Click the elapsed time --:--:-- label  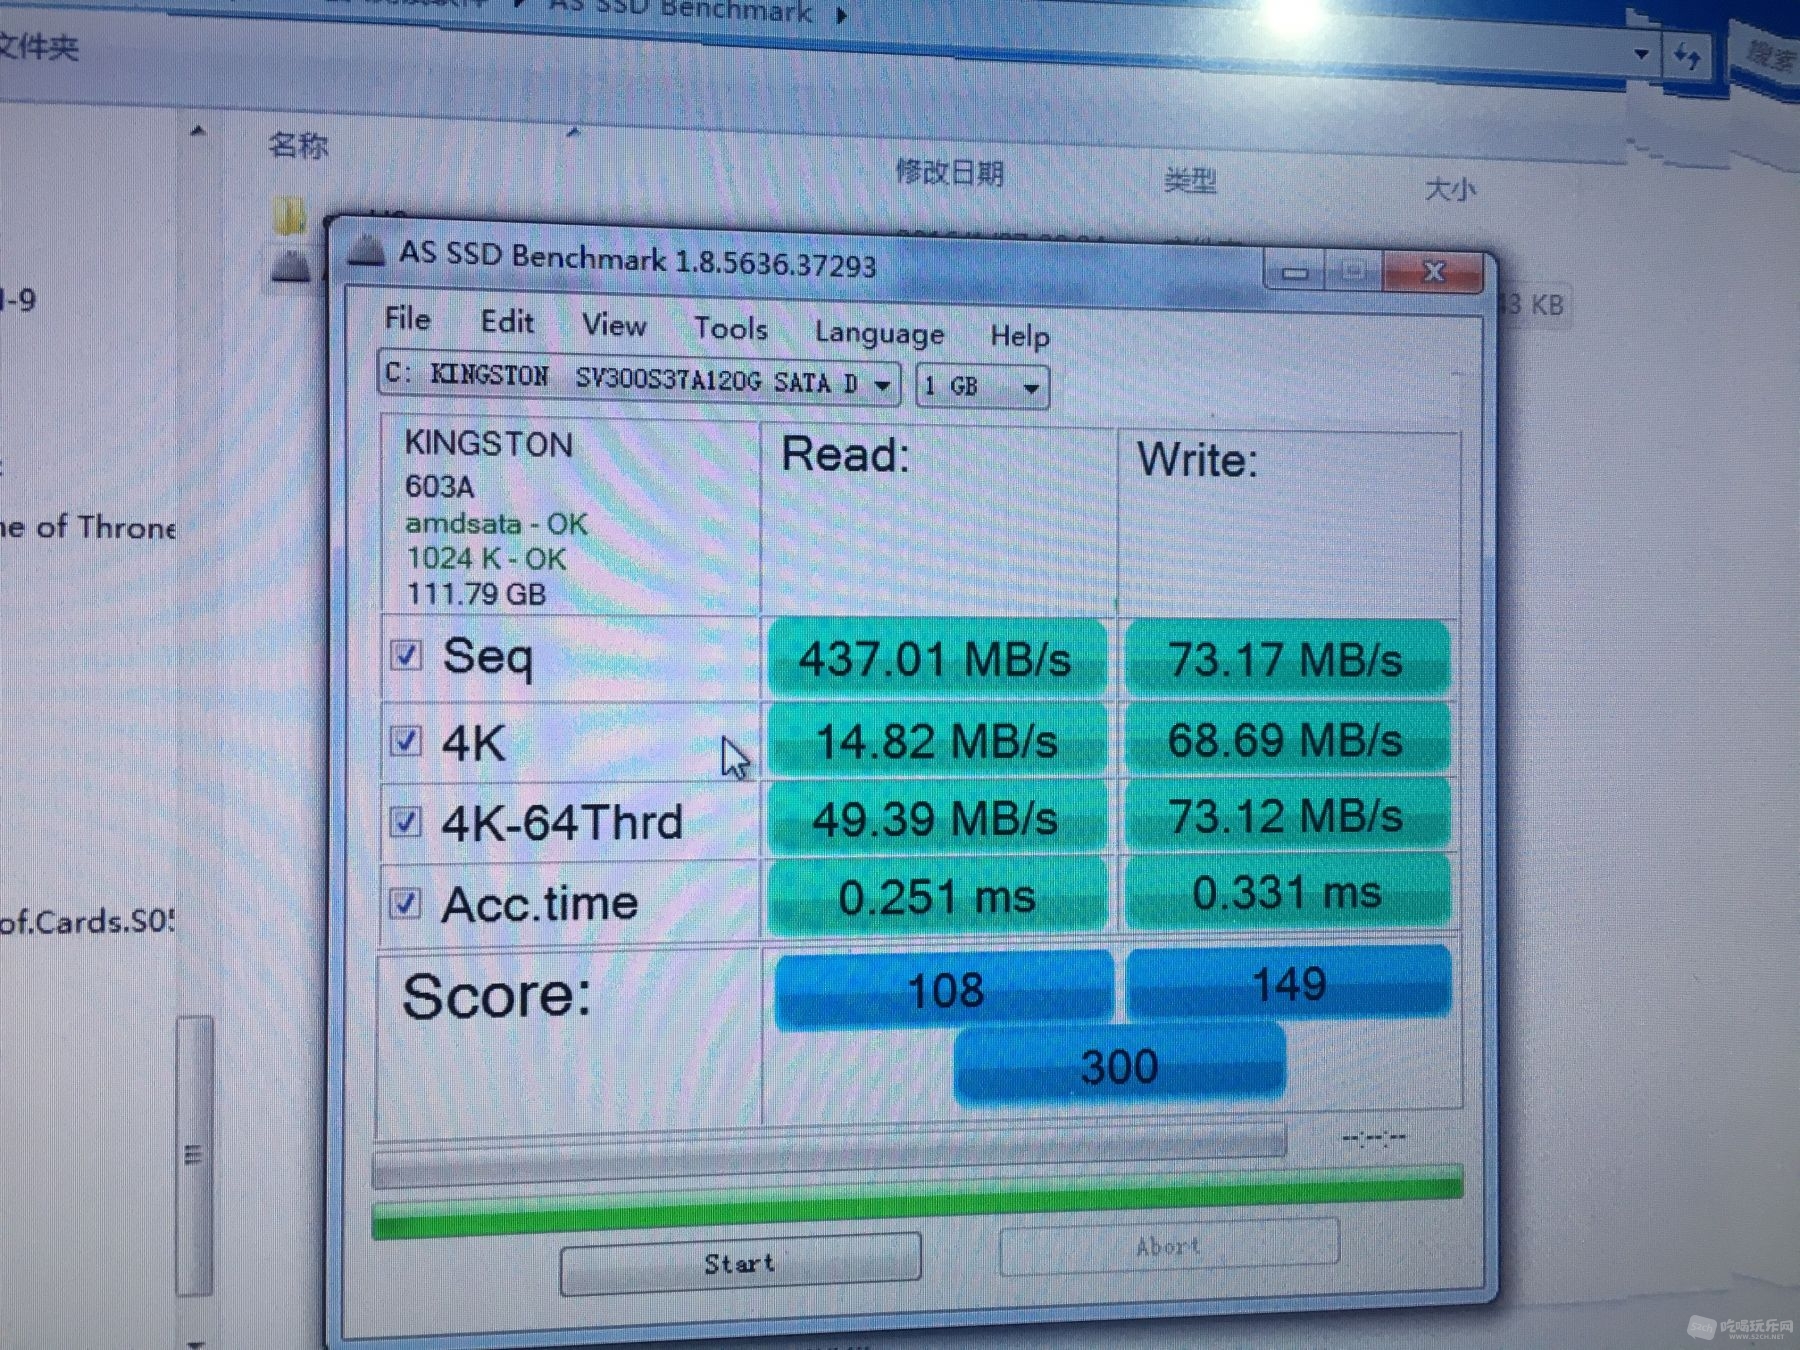click(x=1375, y=1137)
